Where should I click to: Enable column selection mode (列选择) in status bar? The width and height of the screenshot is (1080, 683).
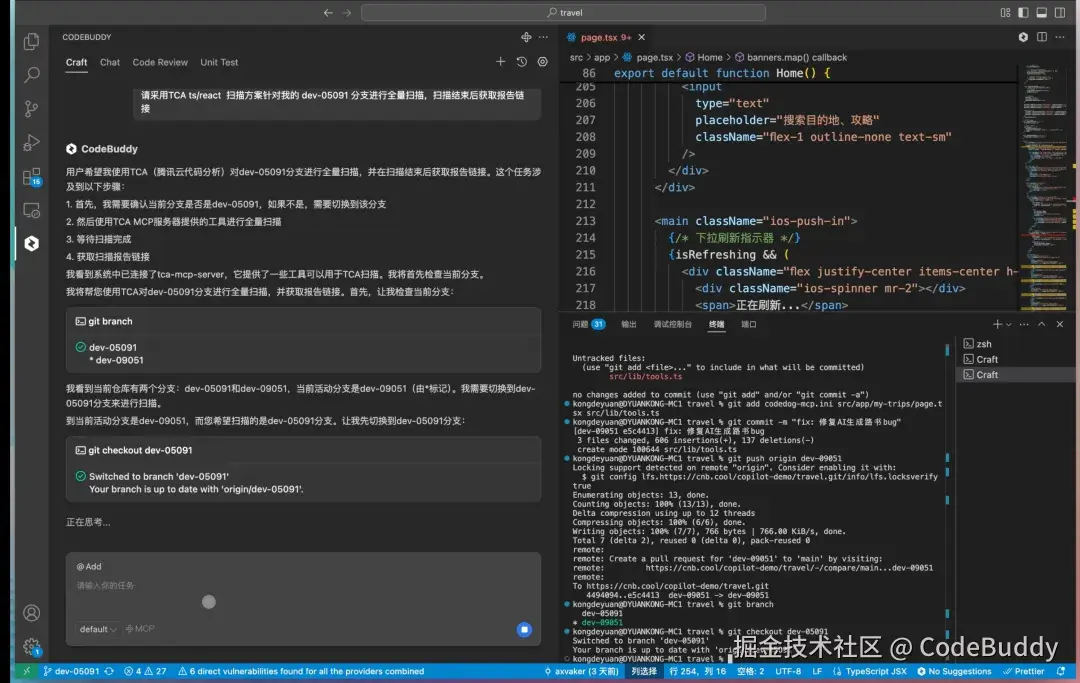pyautogui.click(x=643, y=672)
